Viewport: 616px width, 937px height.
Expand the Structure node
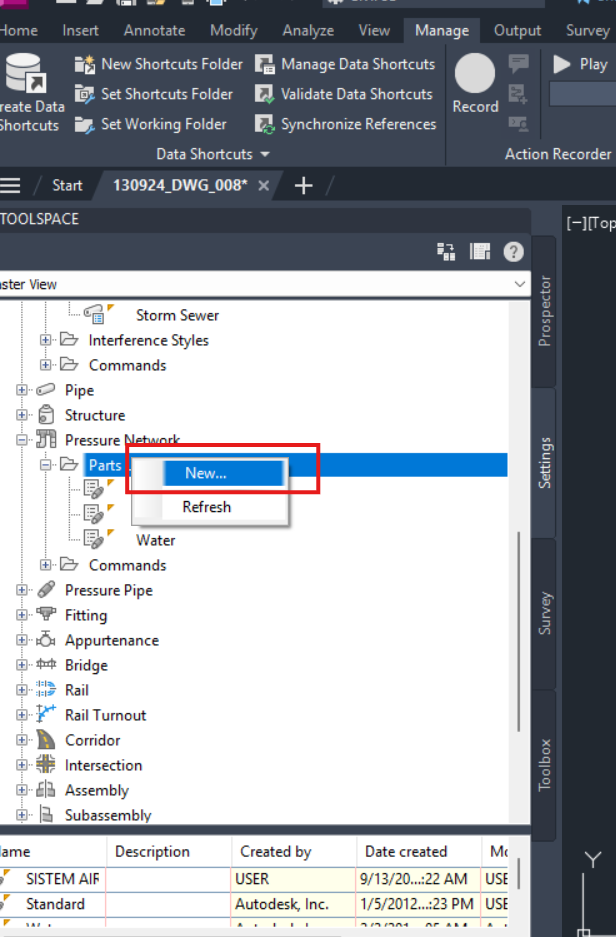coord(22,415)
